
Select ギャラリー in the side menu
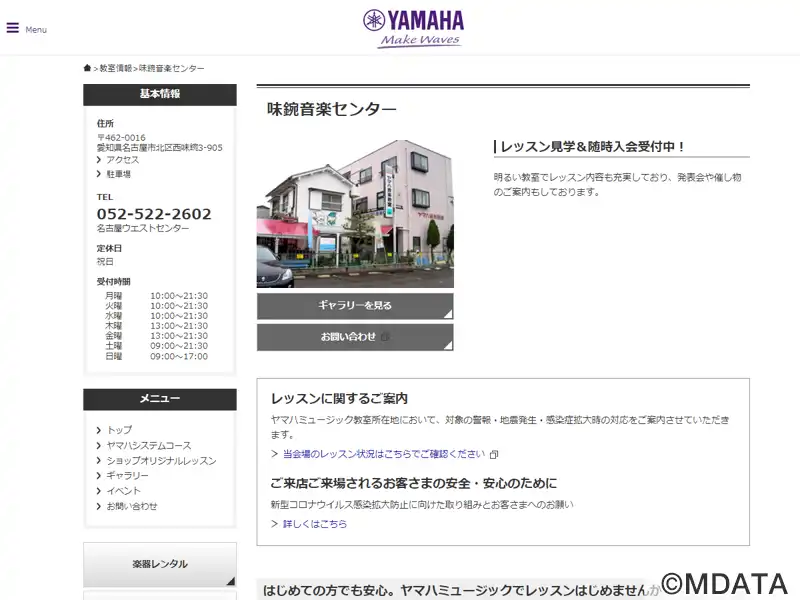pyautogui.click(x=128, y=476)
